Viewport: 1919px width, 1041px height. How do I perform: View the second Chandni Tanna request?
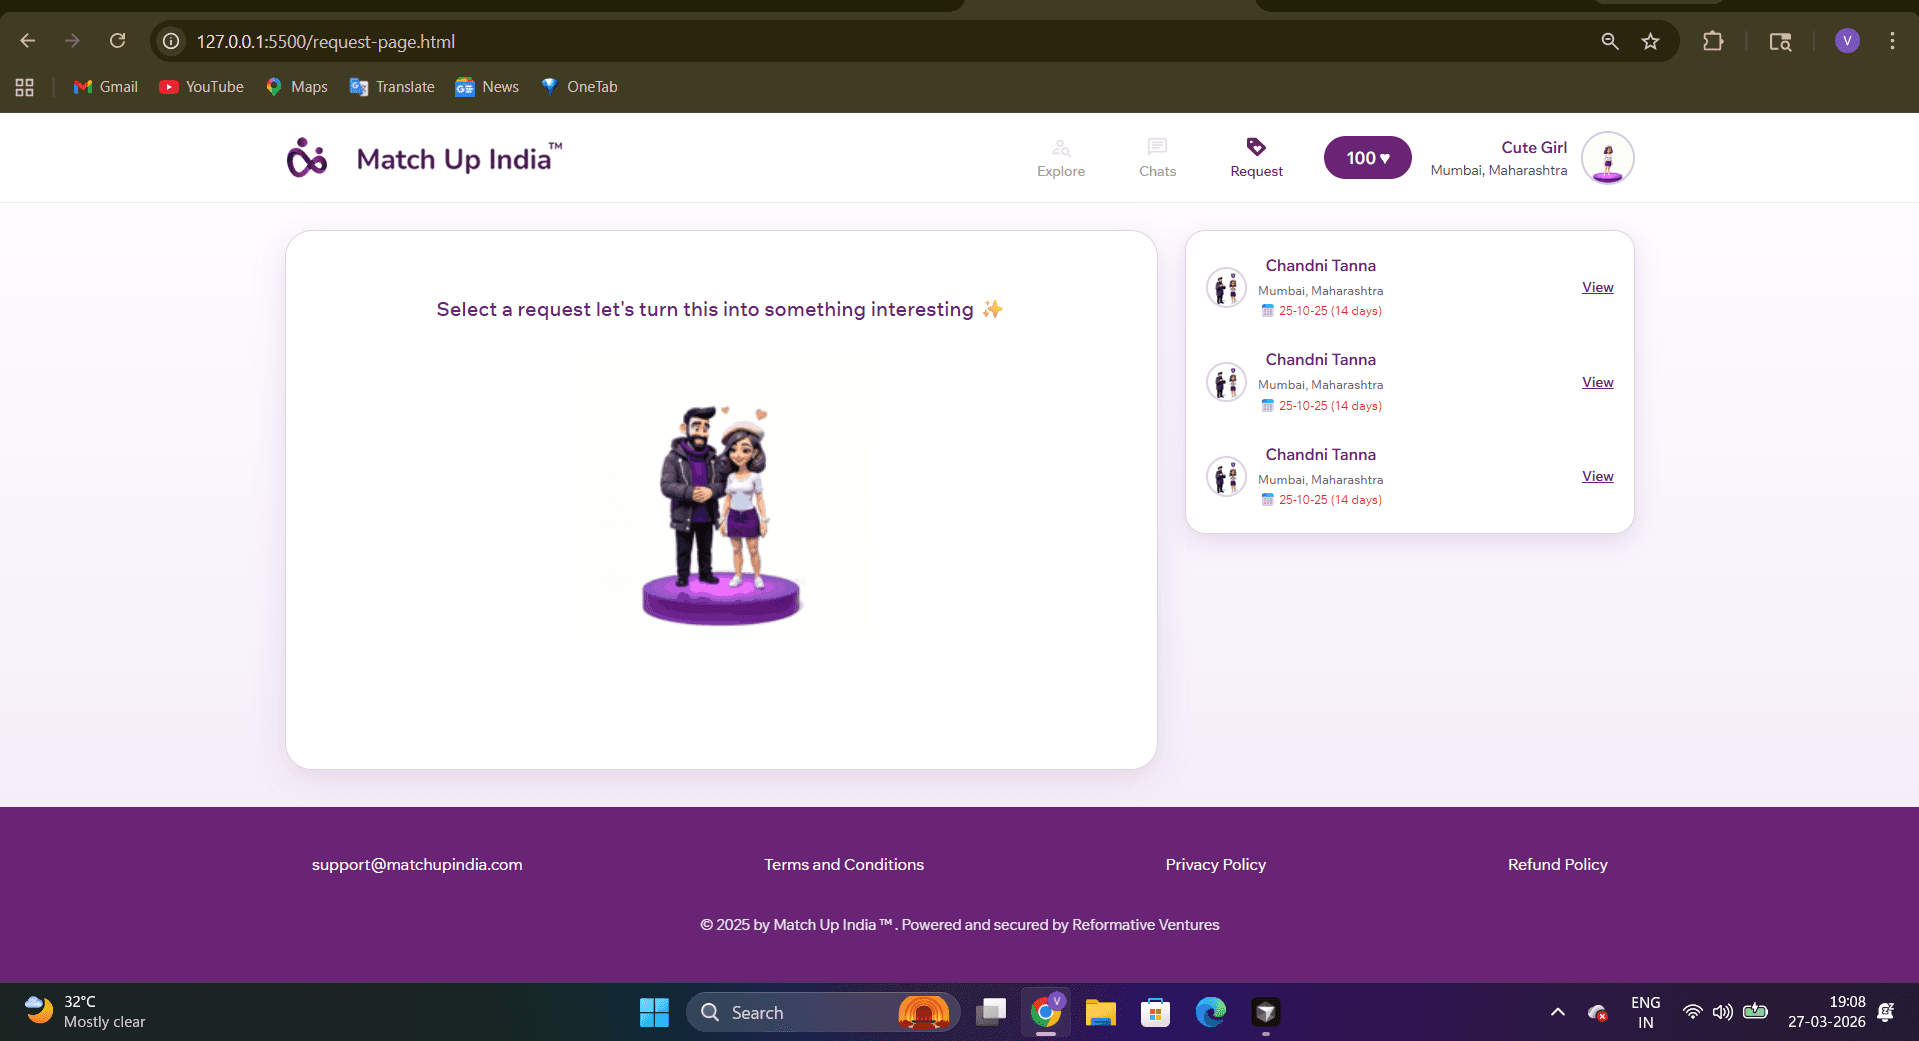point(1597,383)
